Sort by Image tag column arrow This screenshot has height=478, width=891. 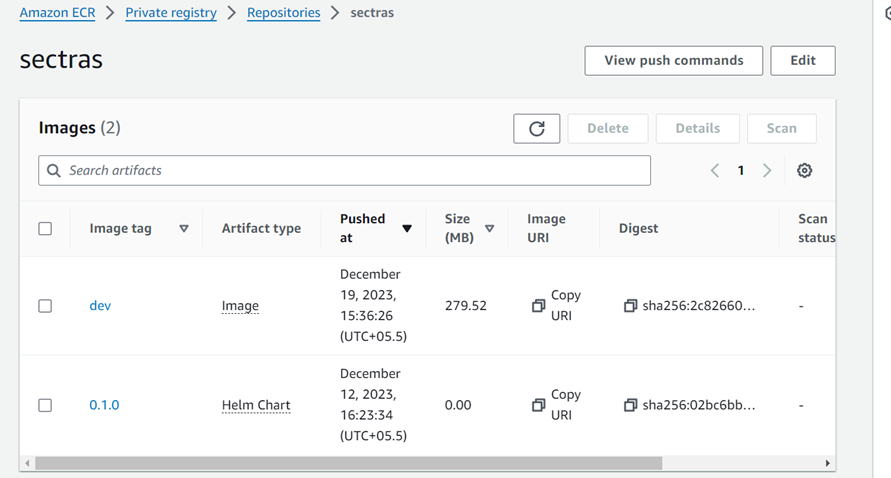(x=184, y=229)
